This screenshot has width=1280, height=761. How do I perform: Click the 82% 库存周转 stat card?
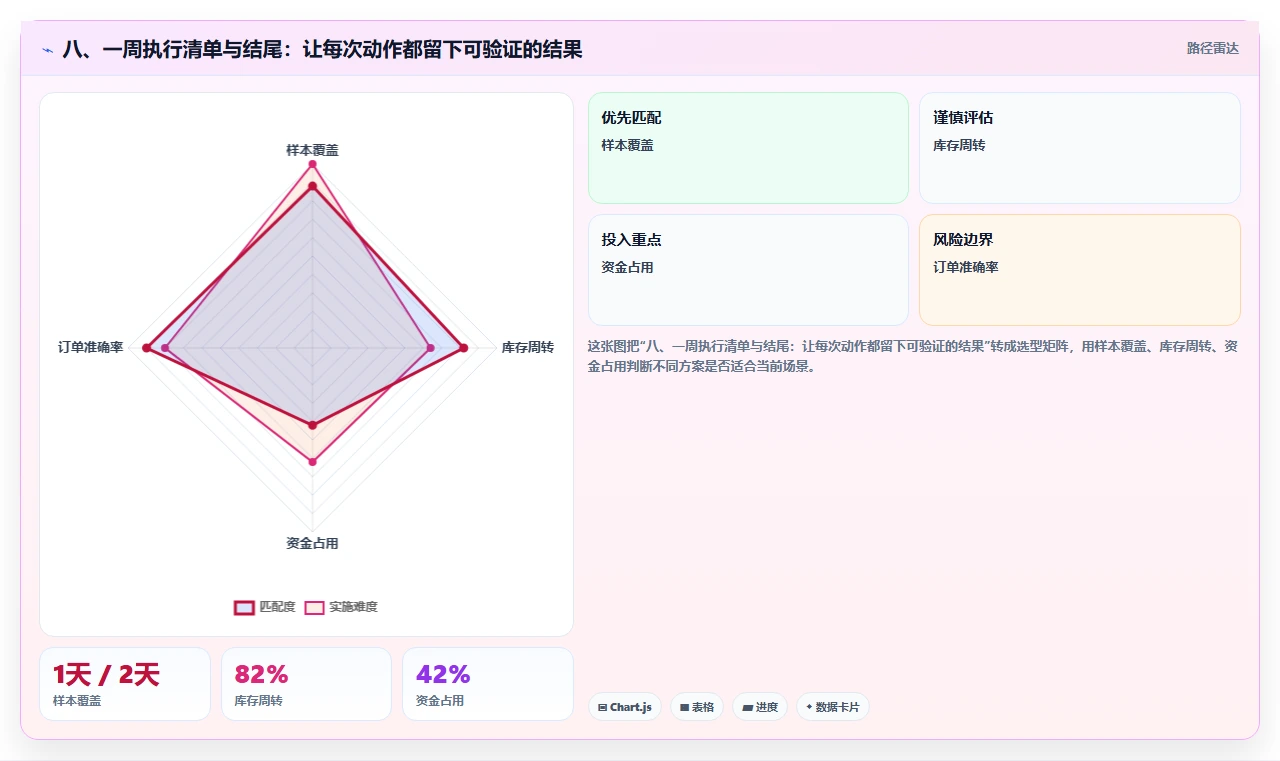(306, 684)
